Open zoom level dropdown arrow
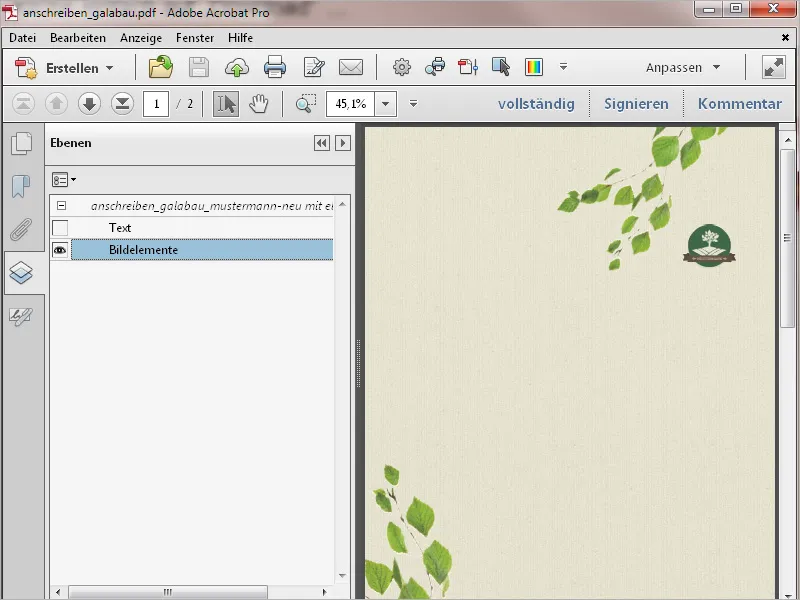Screen dimensions: 800x600 click(386, 104)
